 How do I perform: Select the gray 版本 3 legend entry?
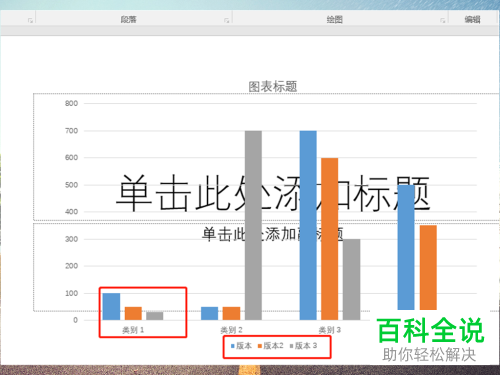point(303,346)
